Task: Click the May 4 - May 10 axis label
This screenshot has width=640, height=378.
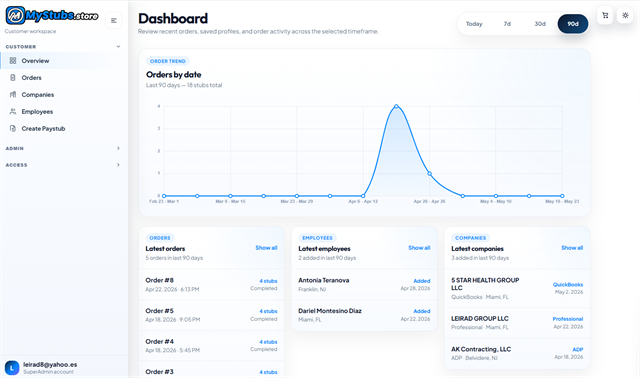Action: [x=496, y=201]
